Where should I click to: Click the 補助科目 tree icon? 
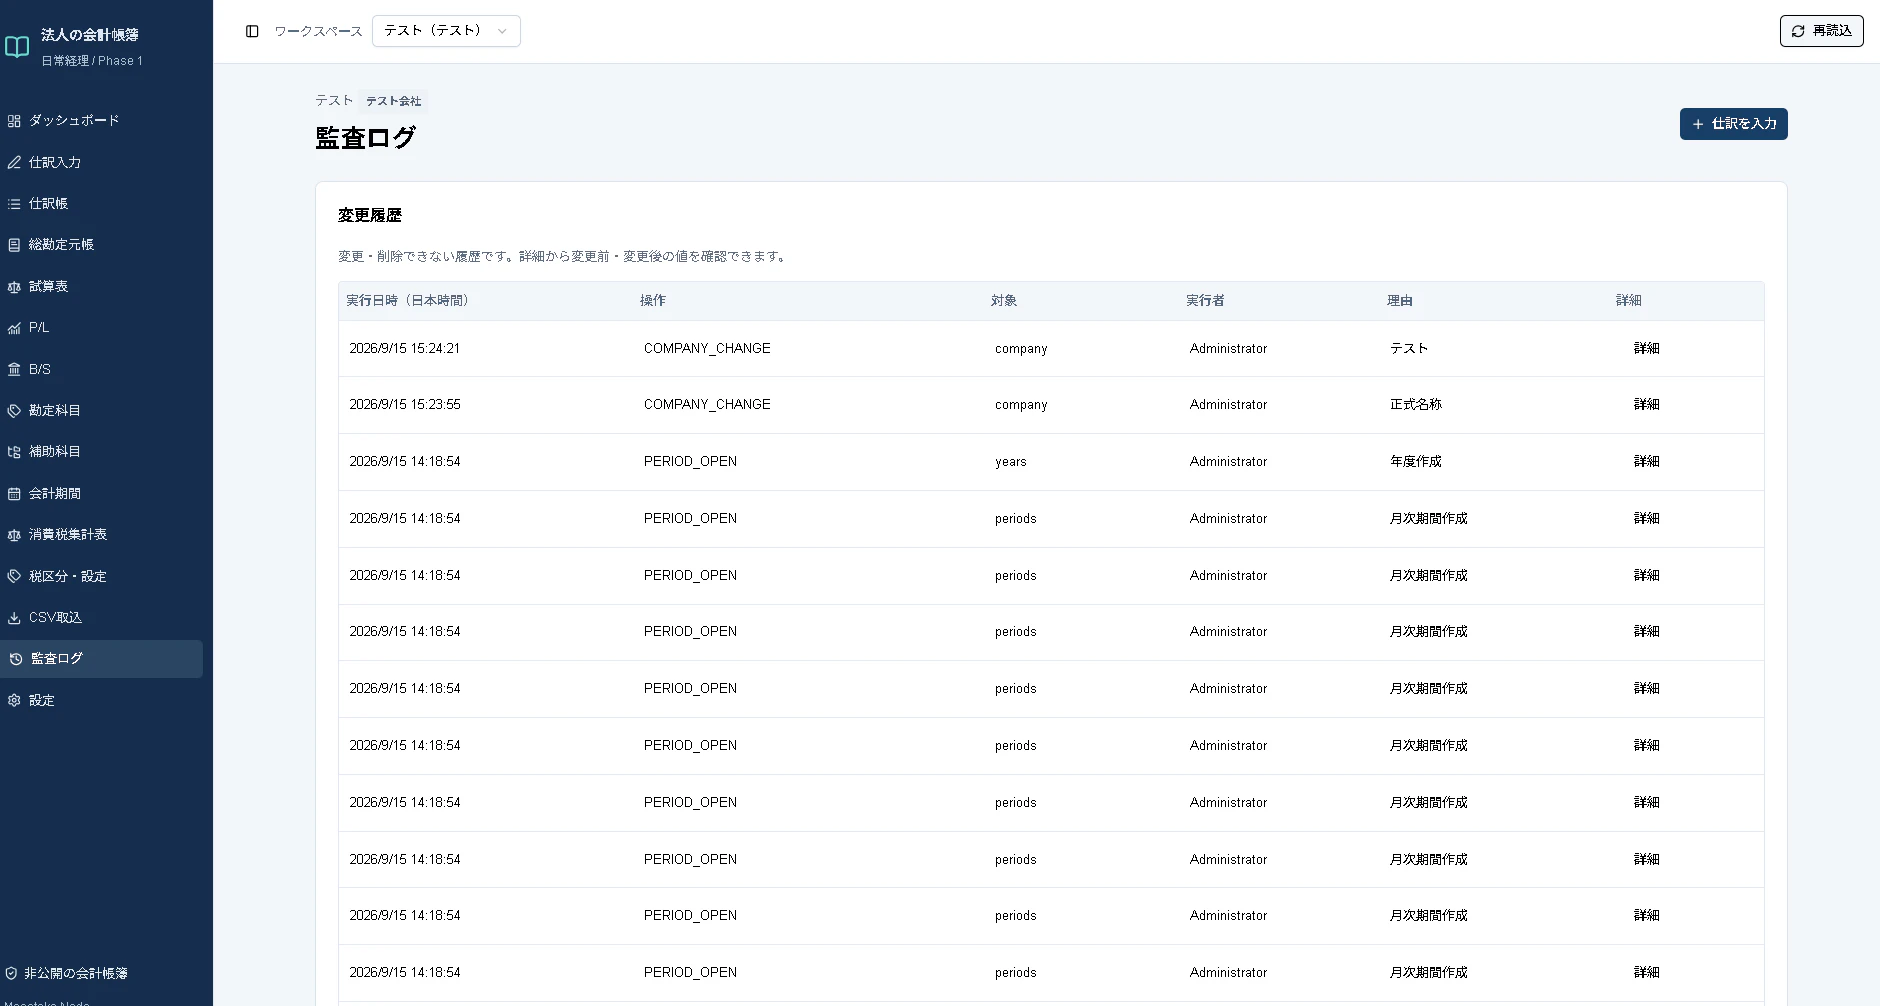coord(14,452)
